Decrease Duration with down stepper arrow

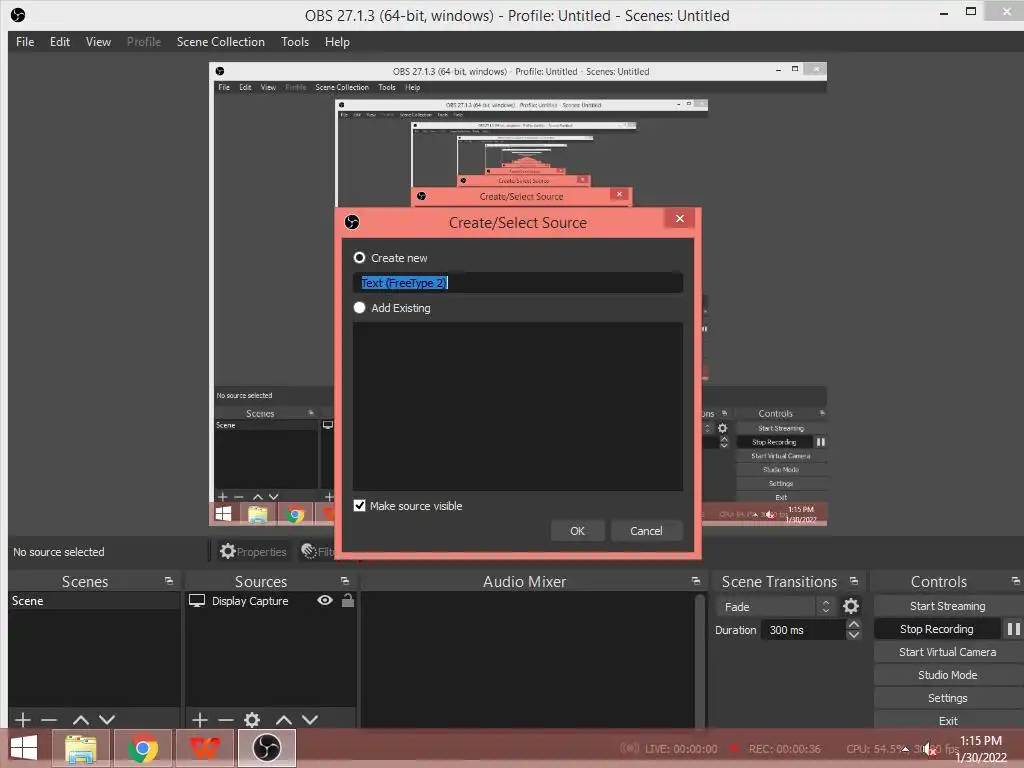pos(854,635)
